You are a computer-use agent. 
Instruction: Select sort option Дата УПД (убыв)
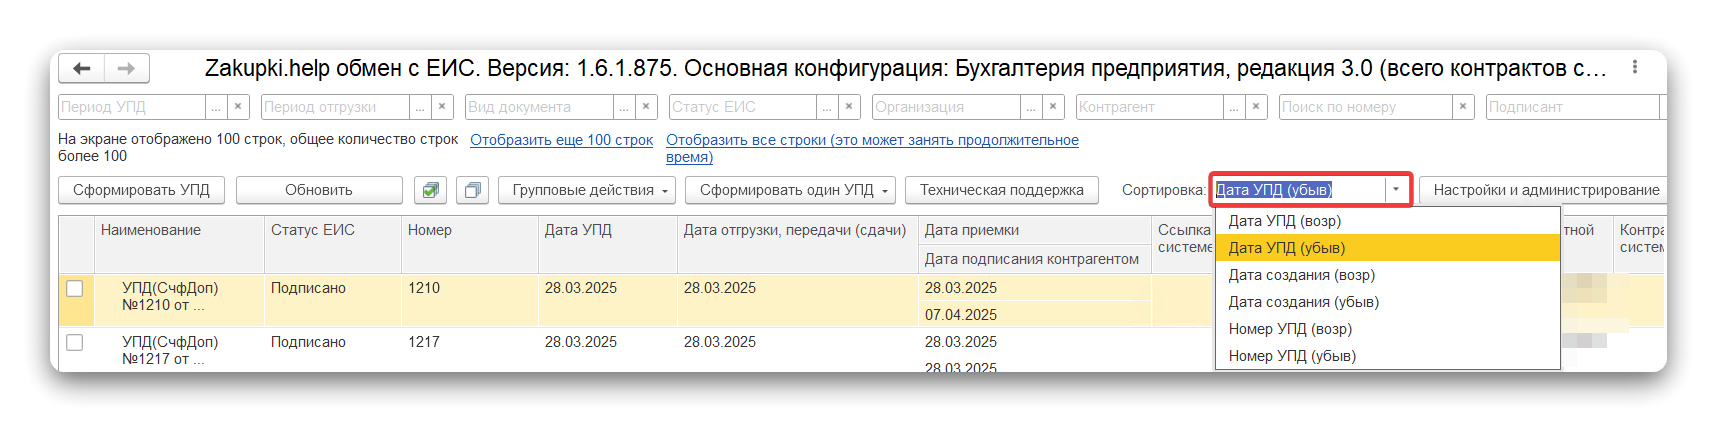[1388, 248]
